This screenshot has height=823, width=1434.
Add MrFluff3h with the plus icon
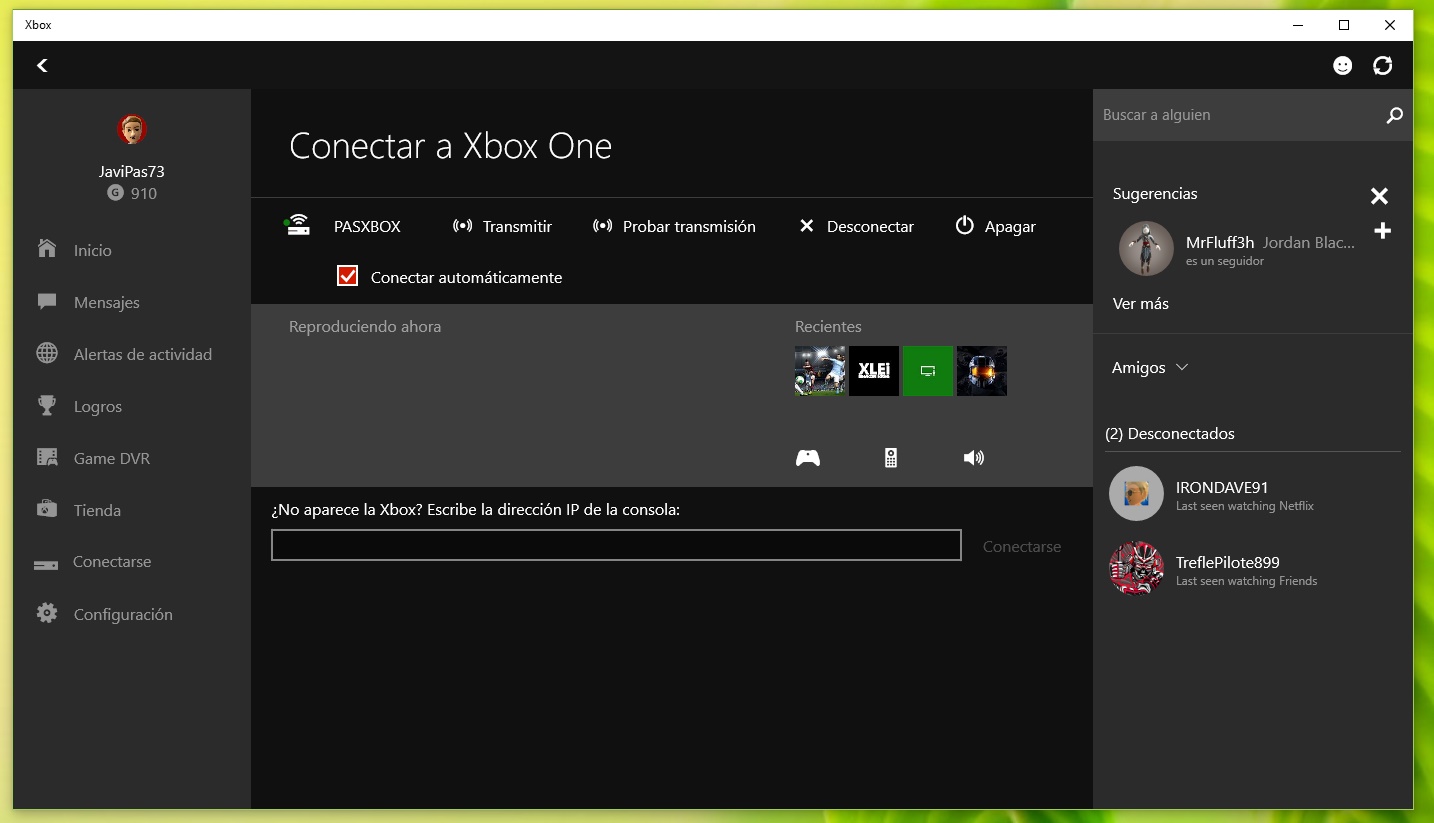[1383, 231]
